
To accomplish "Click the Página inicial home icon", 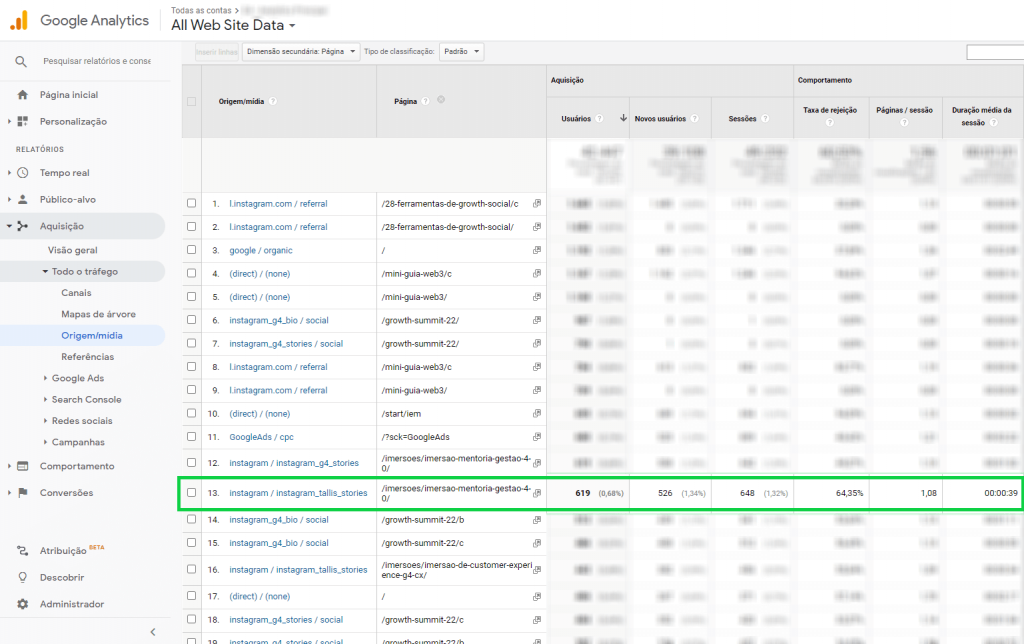I will [x=23, y=95].
